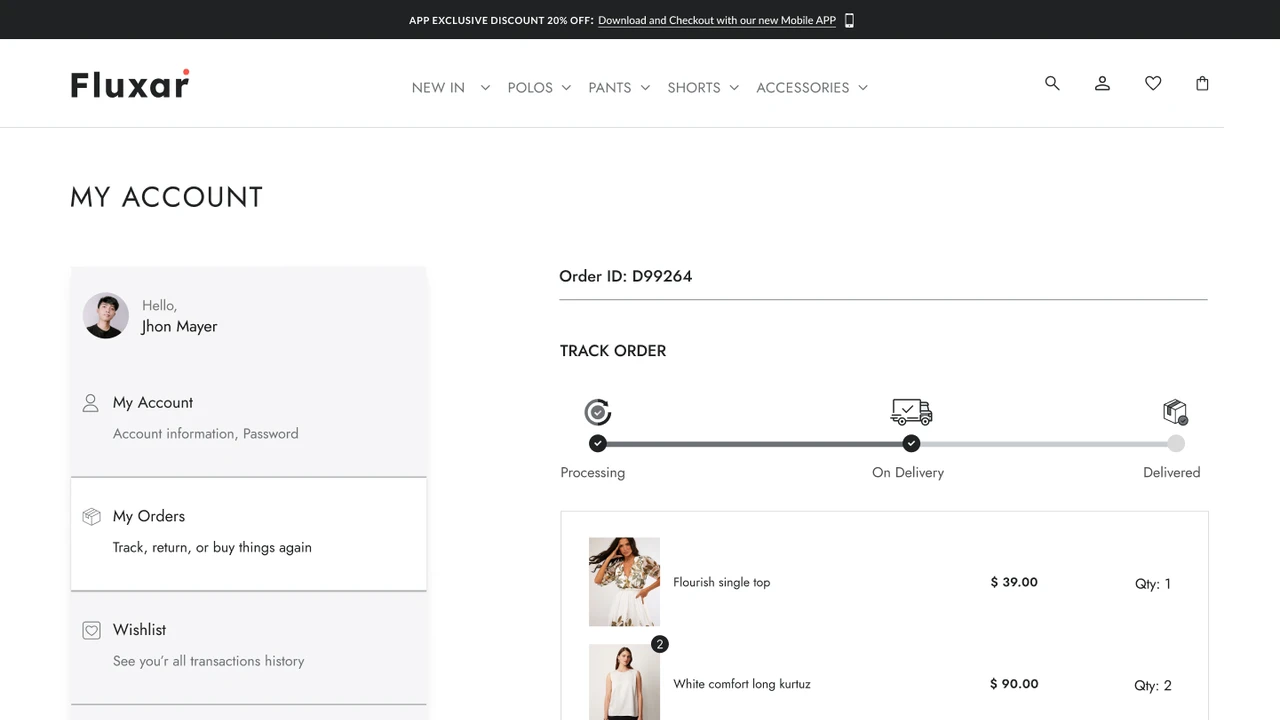This screenshot has width=1280, height=720.
Task: Open the PANTS menu
Action: pos(610,88)
